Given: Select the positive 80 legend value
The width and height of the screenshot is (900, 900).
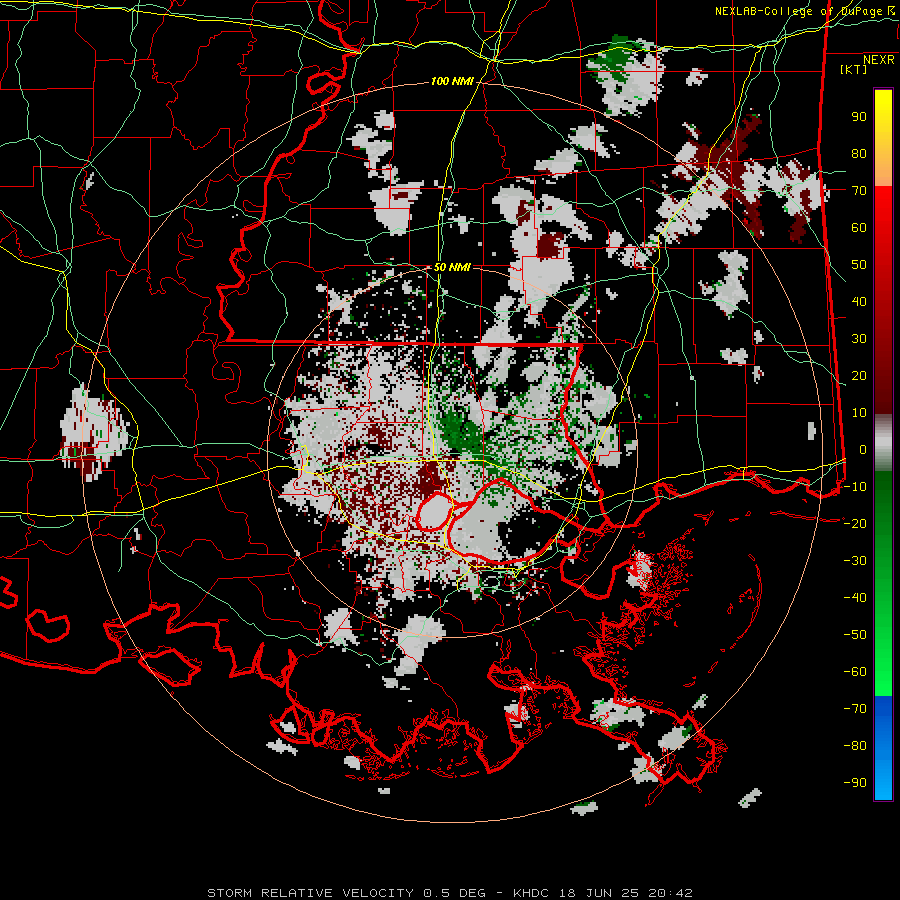Looking at the screenshot, I should (x=859, y=154).
